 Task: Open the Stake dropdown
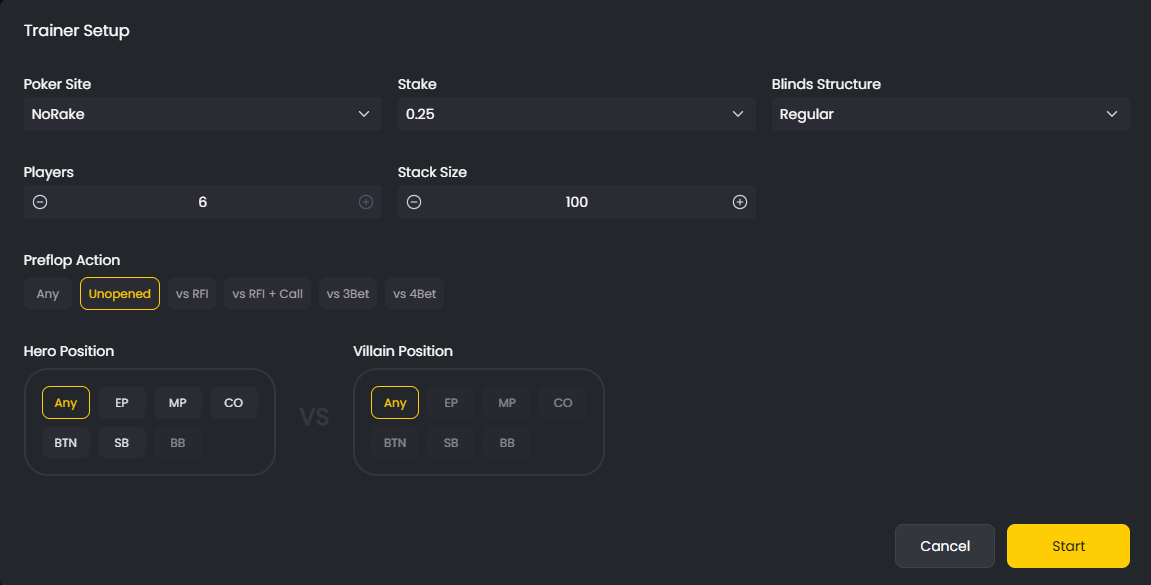576,113
